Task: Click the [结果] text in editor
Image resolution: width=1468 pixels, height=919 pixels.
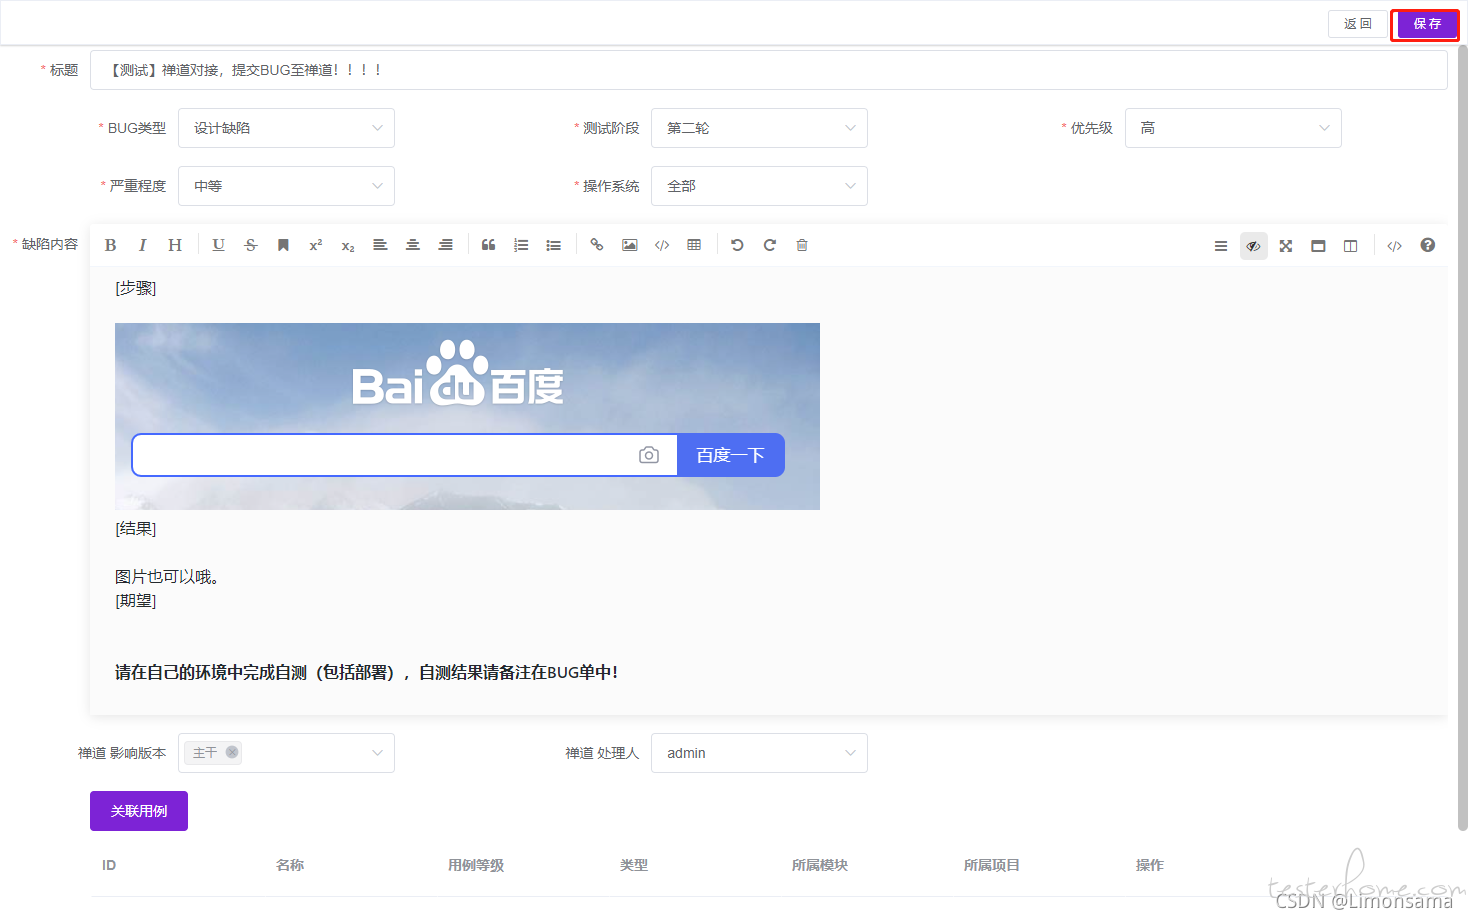Action: 136,529
